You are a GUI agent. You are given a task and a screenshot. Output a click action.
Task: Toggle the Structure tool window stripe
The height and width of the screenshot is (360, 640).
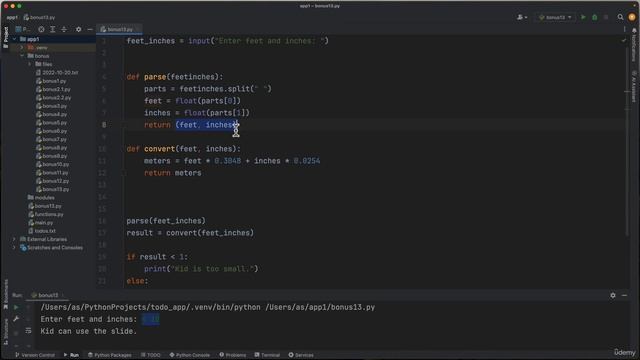tap(5, 332)
